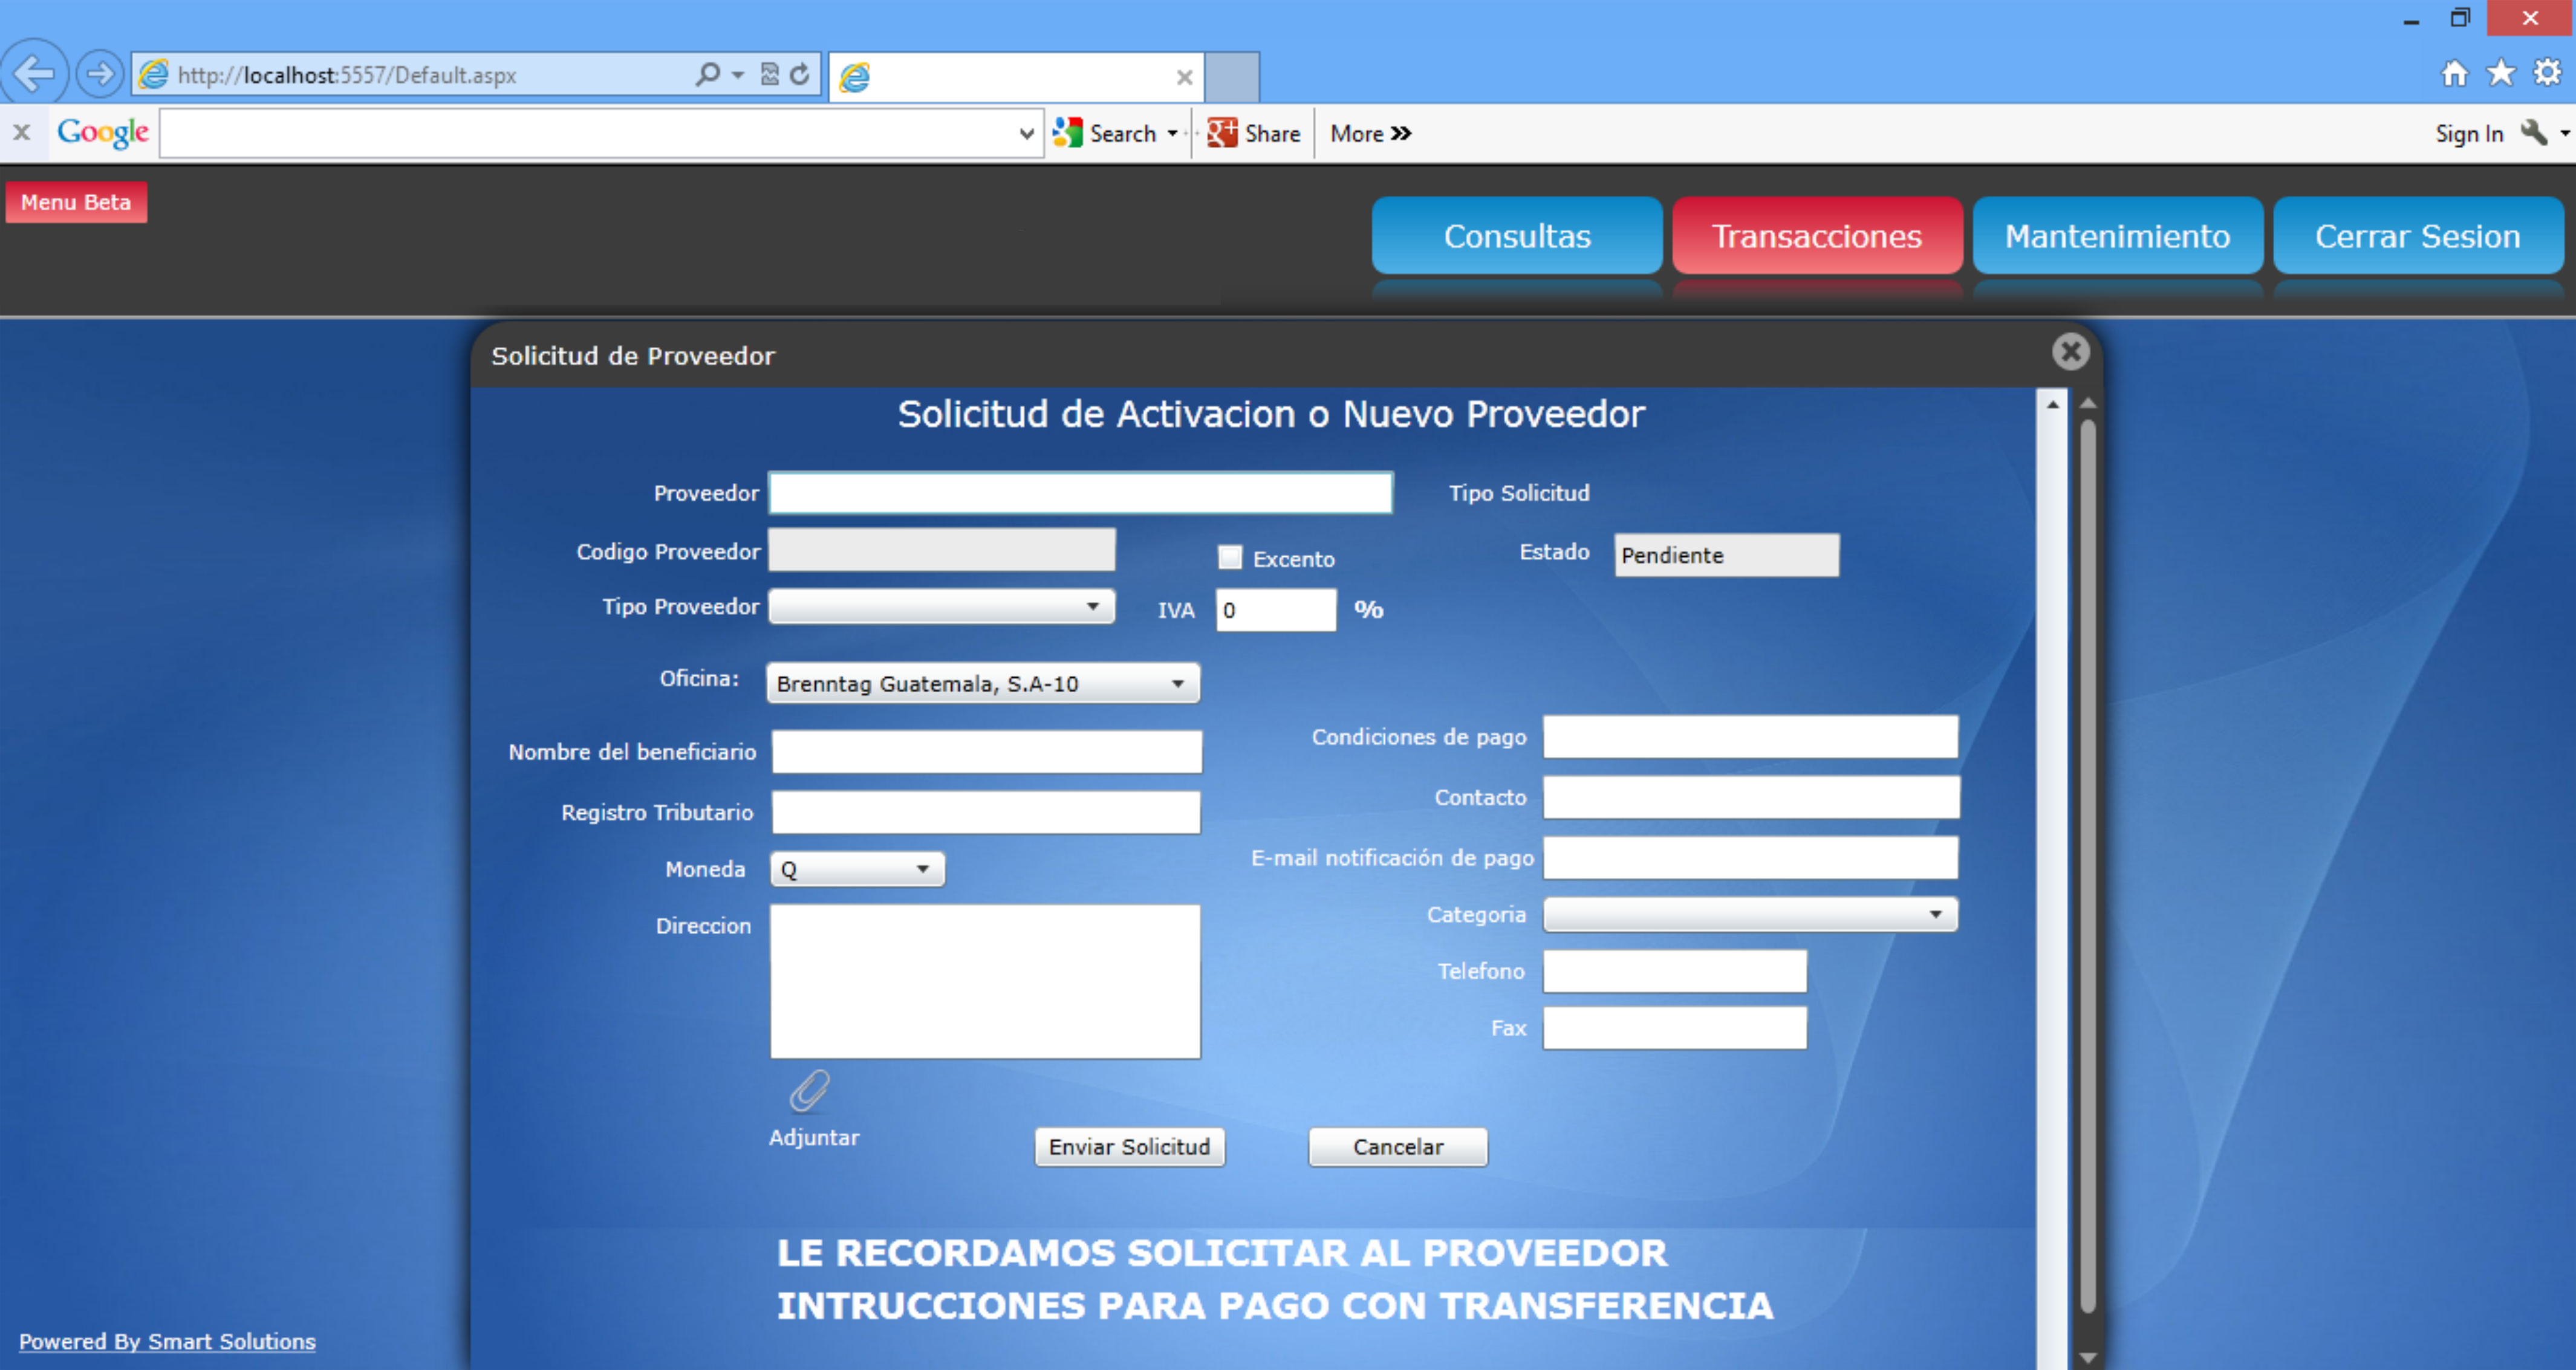Click Sign In on the Google toolbar
This screenshot has width=2576, height=1370.
tap(2469, 133)
